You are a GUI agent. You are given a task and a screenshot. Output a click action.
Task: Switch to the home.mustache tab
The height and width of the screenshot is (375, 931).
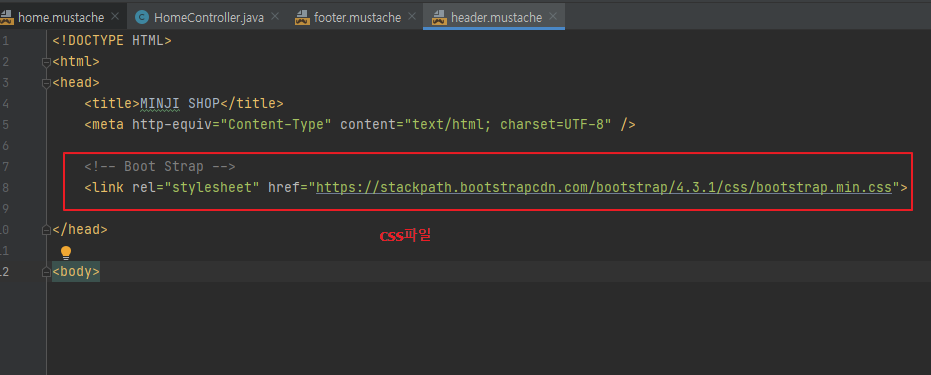point(61,17)
